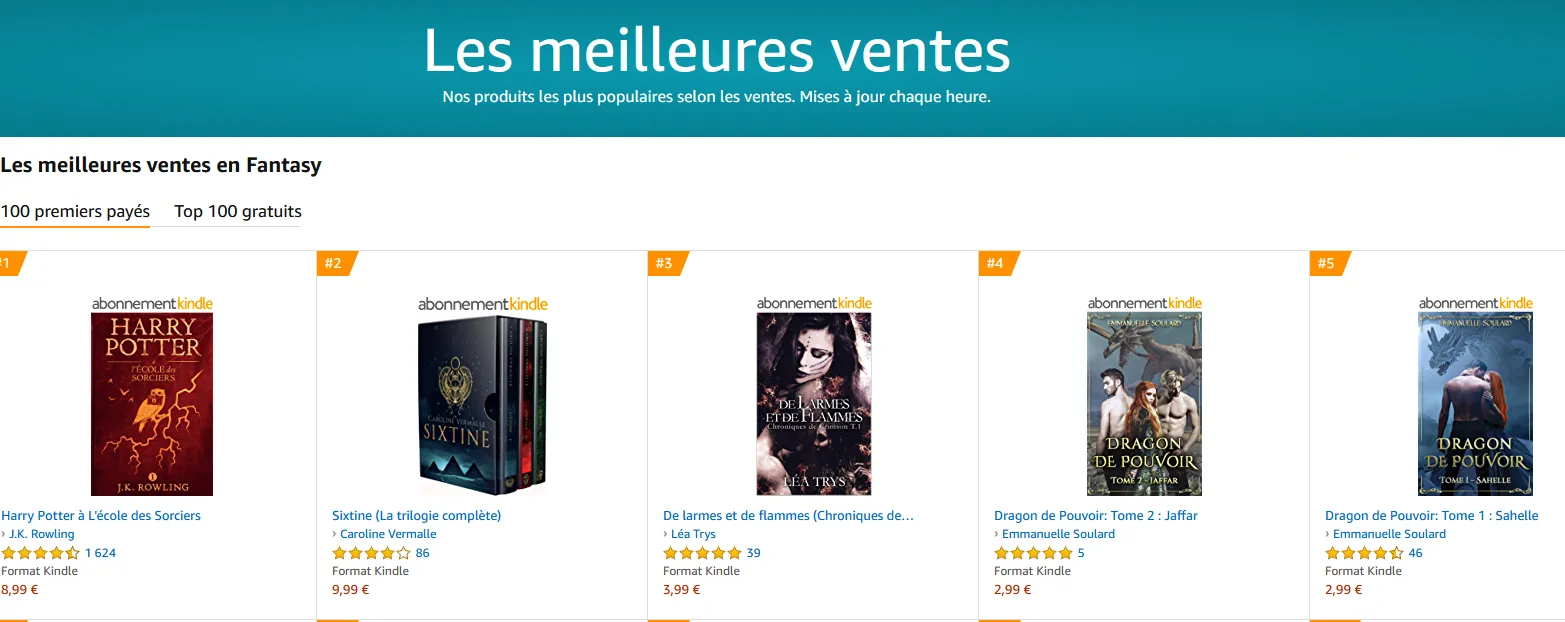Screen dimensions: 1565x622
Task: Select the 100 premiers payés tab
Action: (x=75, y=211)
